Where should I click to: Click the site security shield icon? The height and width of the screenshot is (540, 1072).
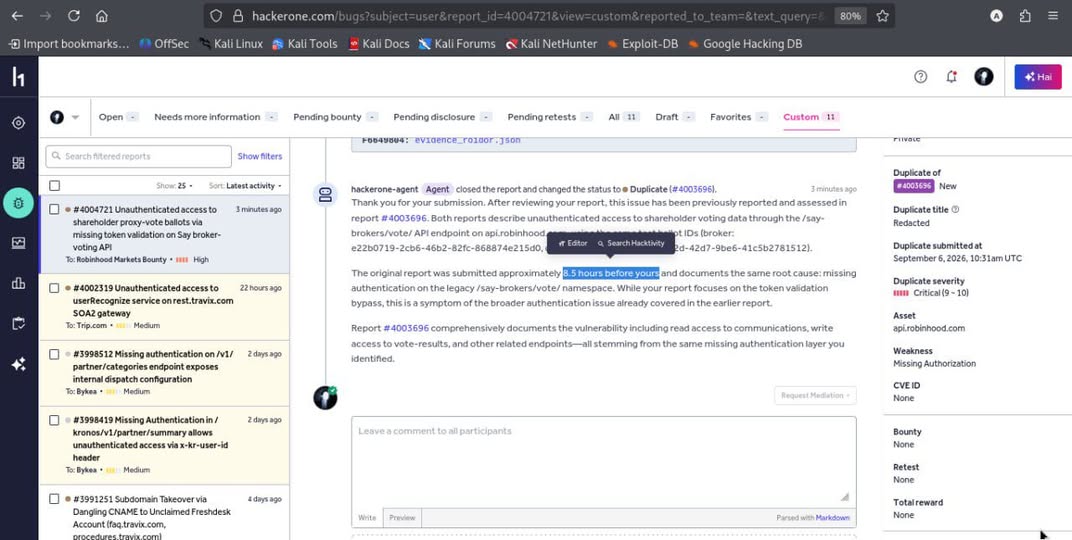[215, 16]
